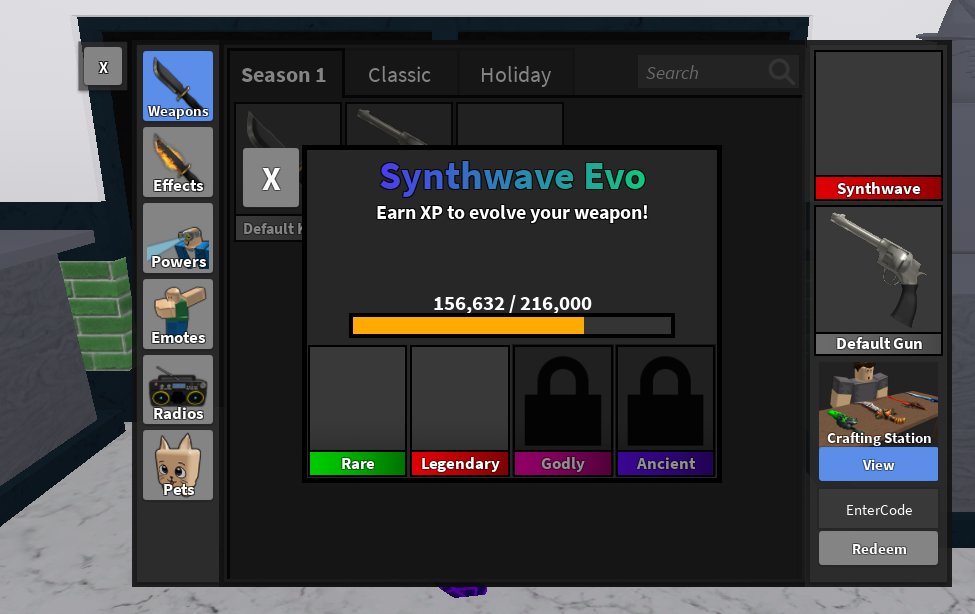Click the View crafting station button
975x614 pixels.
click(x=878, y=464)
